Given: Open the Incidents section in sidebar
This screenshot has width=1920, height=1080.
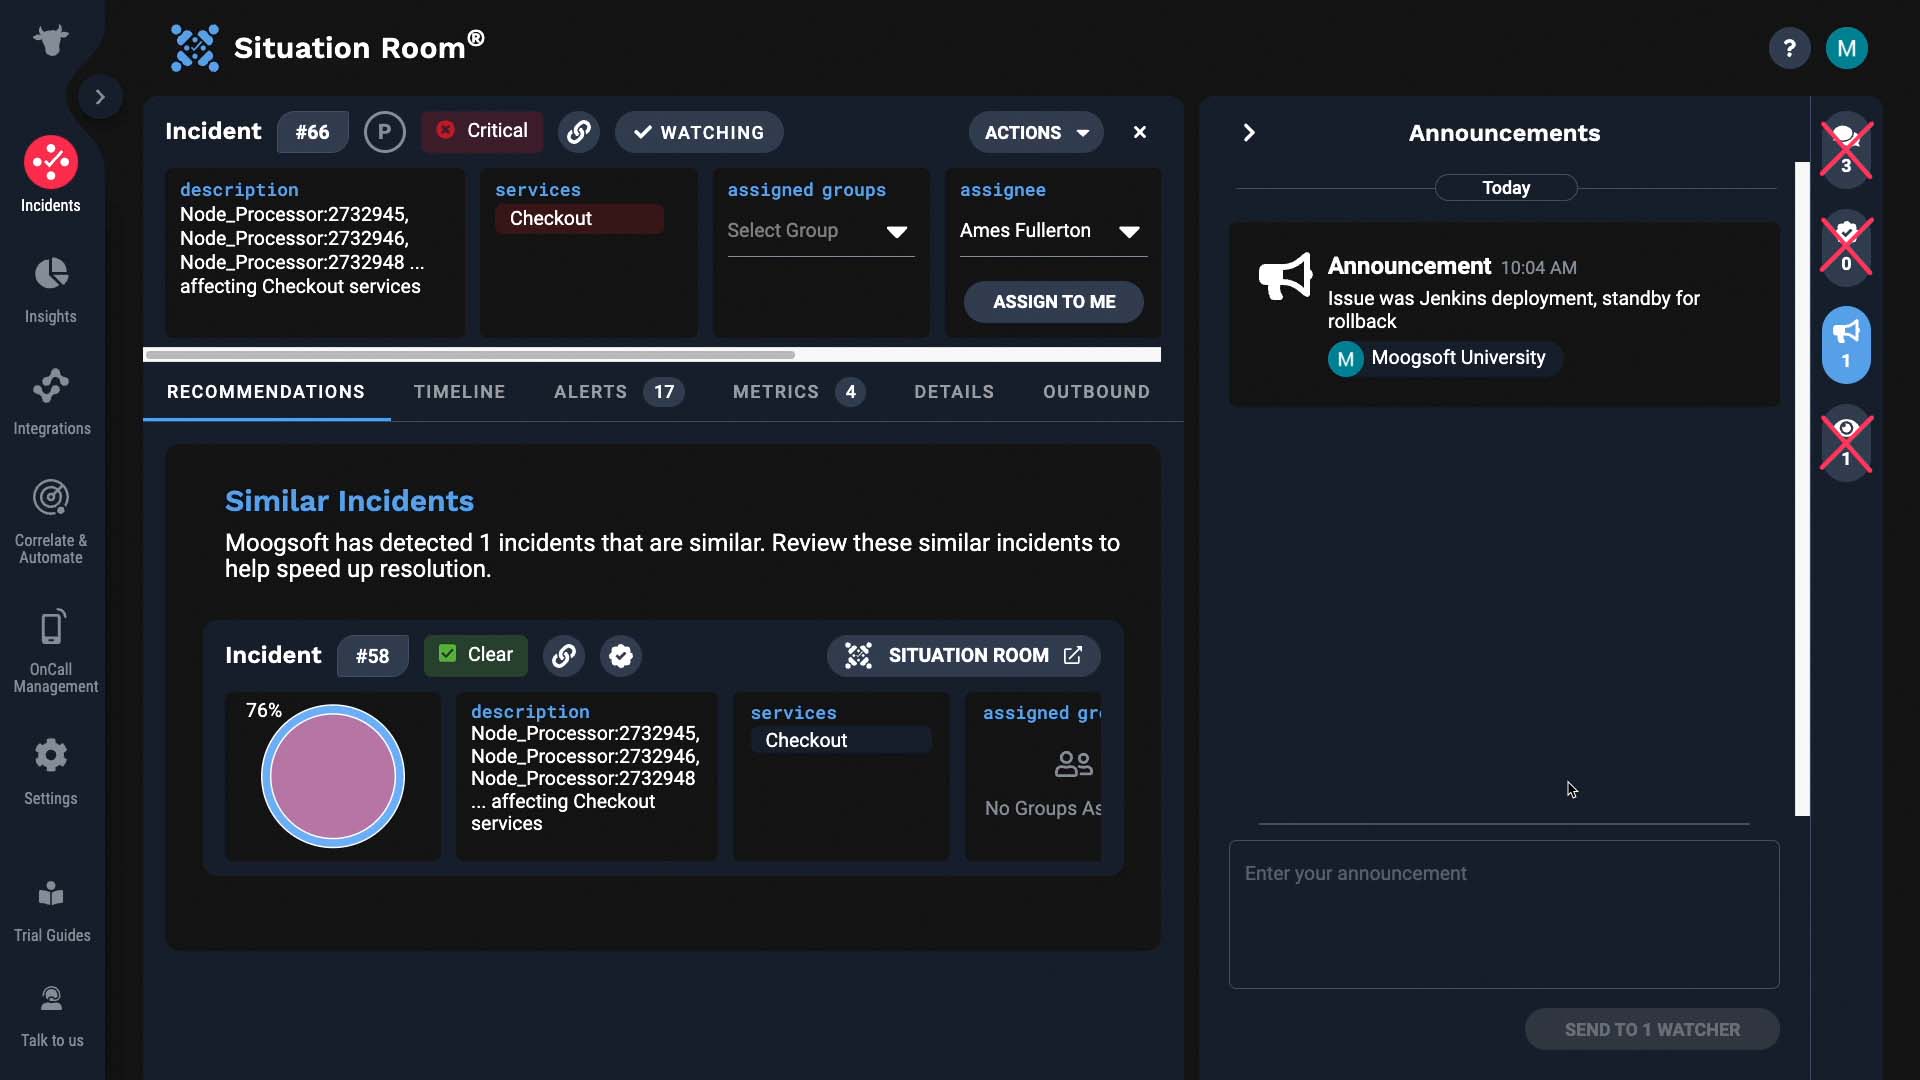Looking at the screenshot, I should pyautogui.click(x=51, y=175).
